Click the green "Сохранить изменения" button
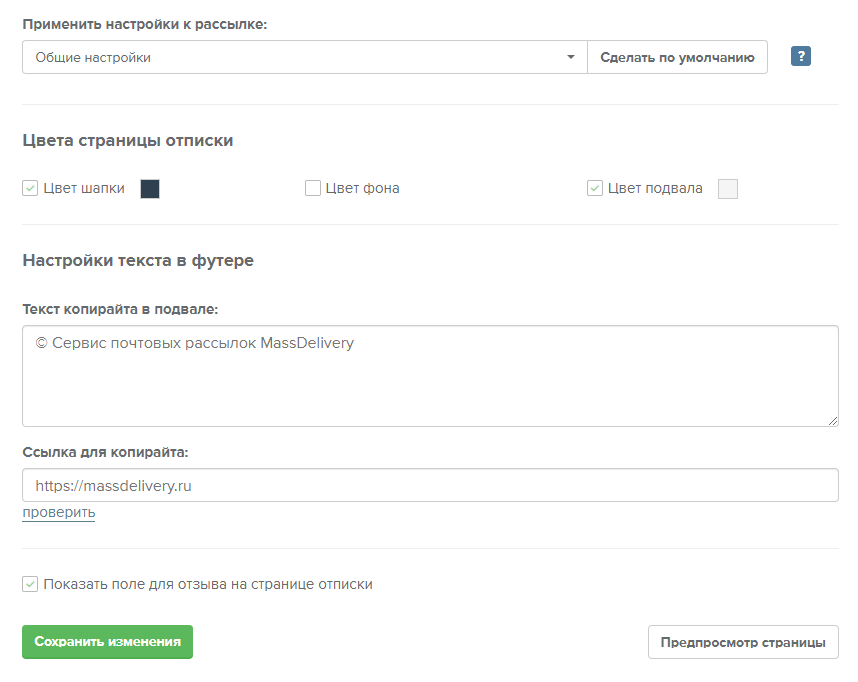 coord(107,642)
